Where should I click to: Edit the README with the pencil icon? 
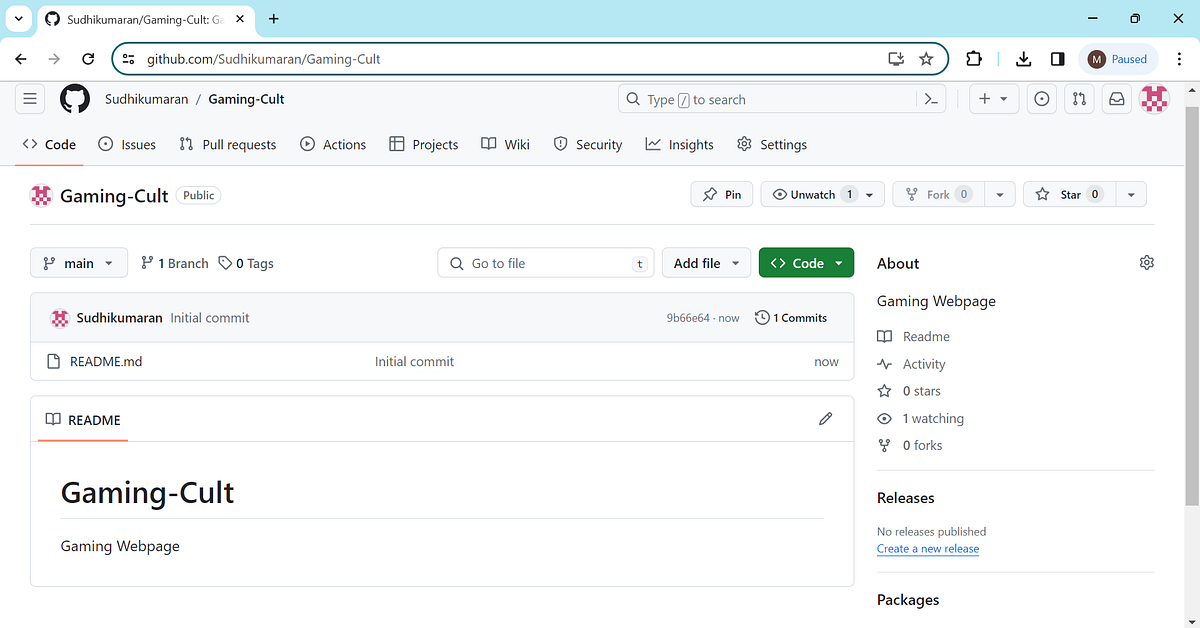[825, 418]
